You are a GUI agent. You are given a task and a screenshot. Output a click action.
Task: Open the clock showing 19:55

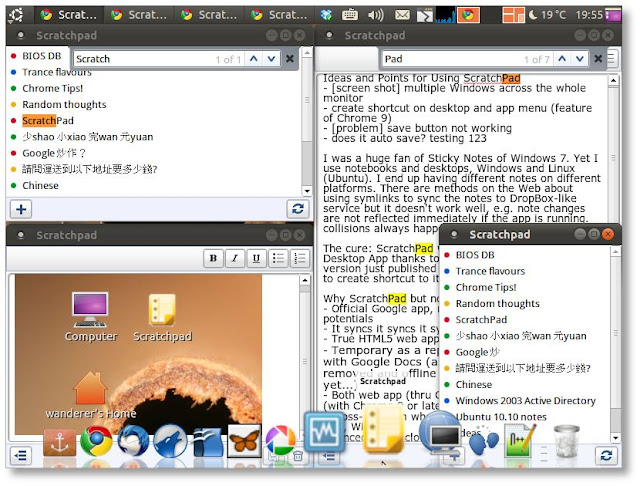[589, 15]
